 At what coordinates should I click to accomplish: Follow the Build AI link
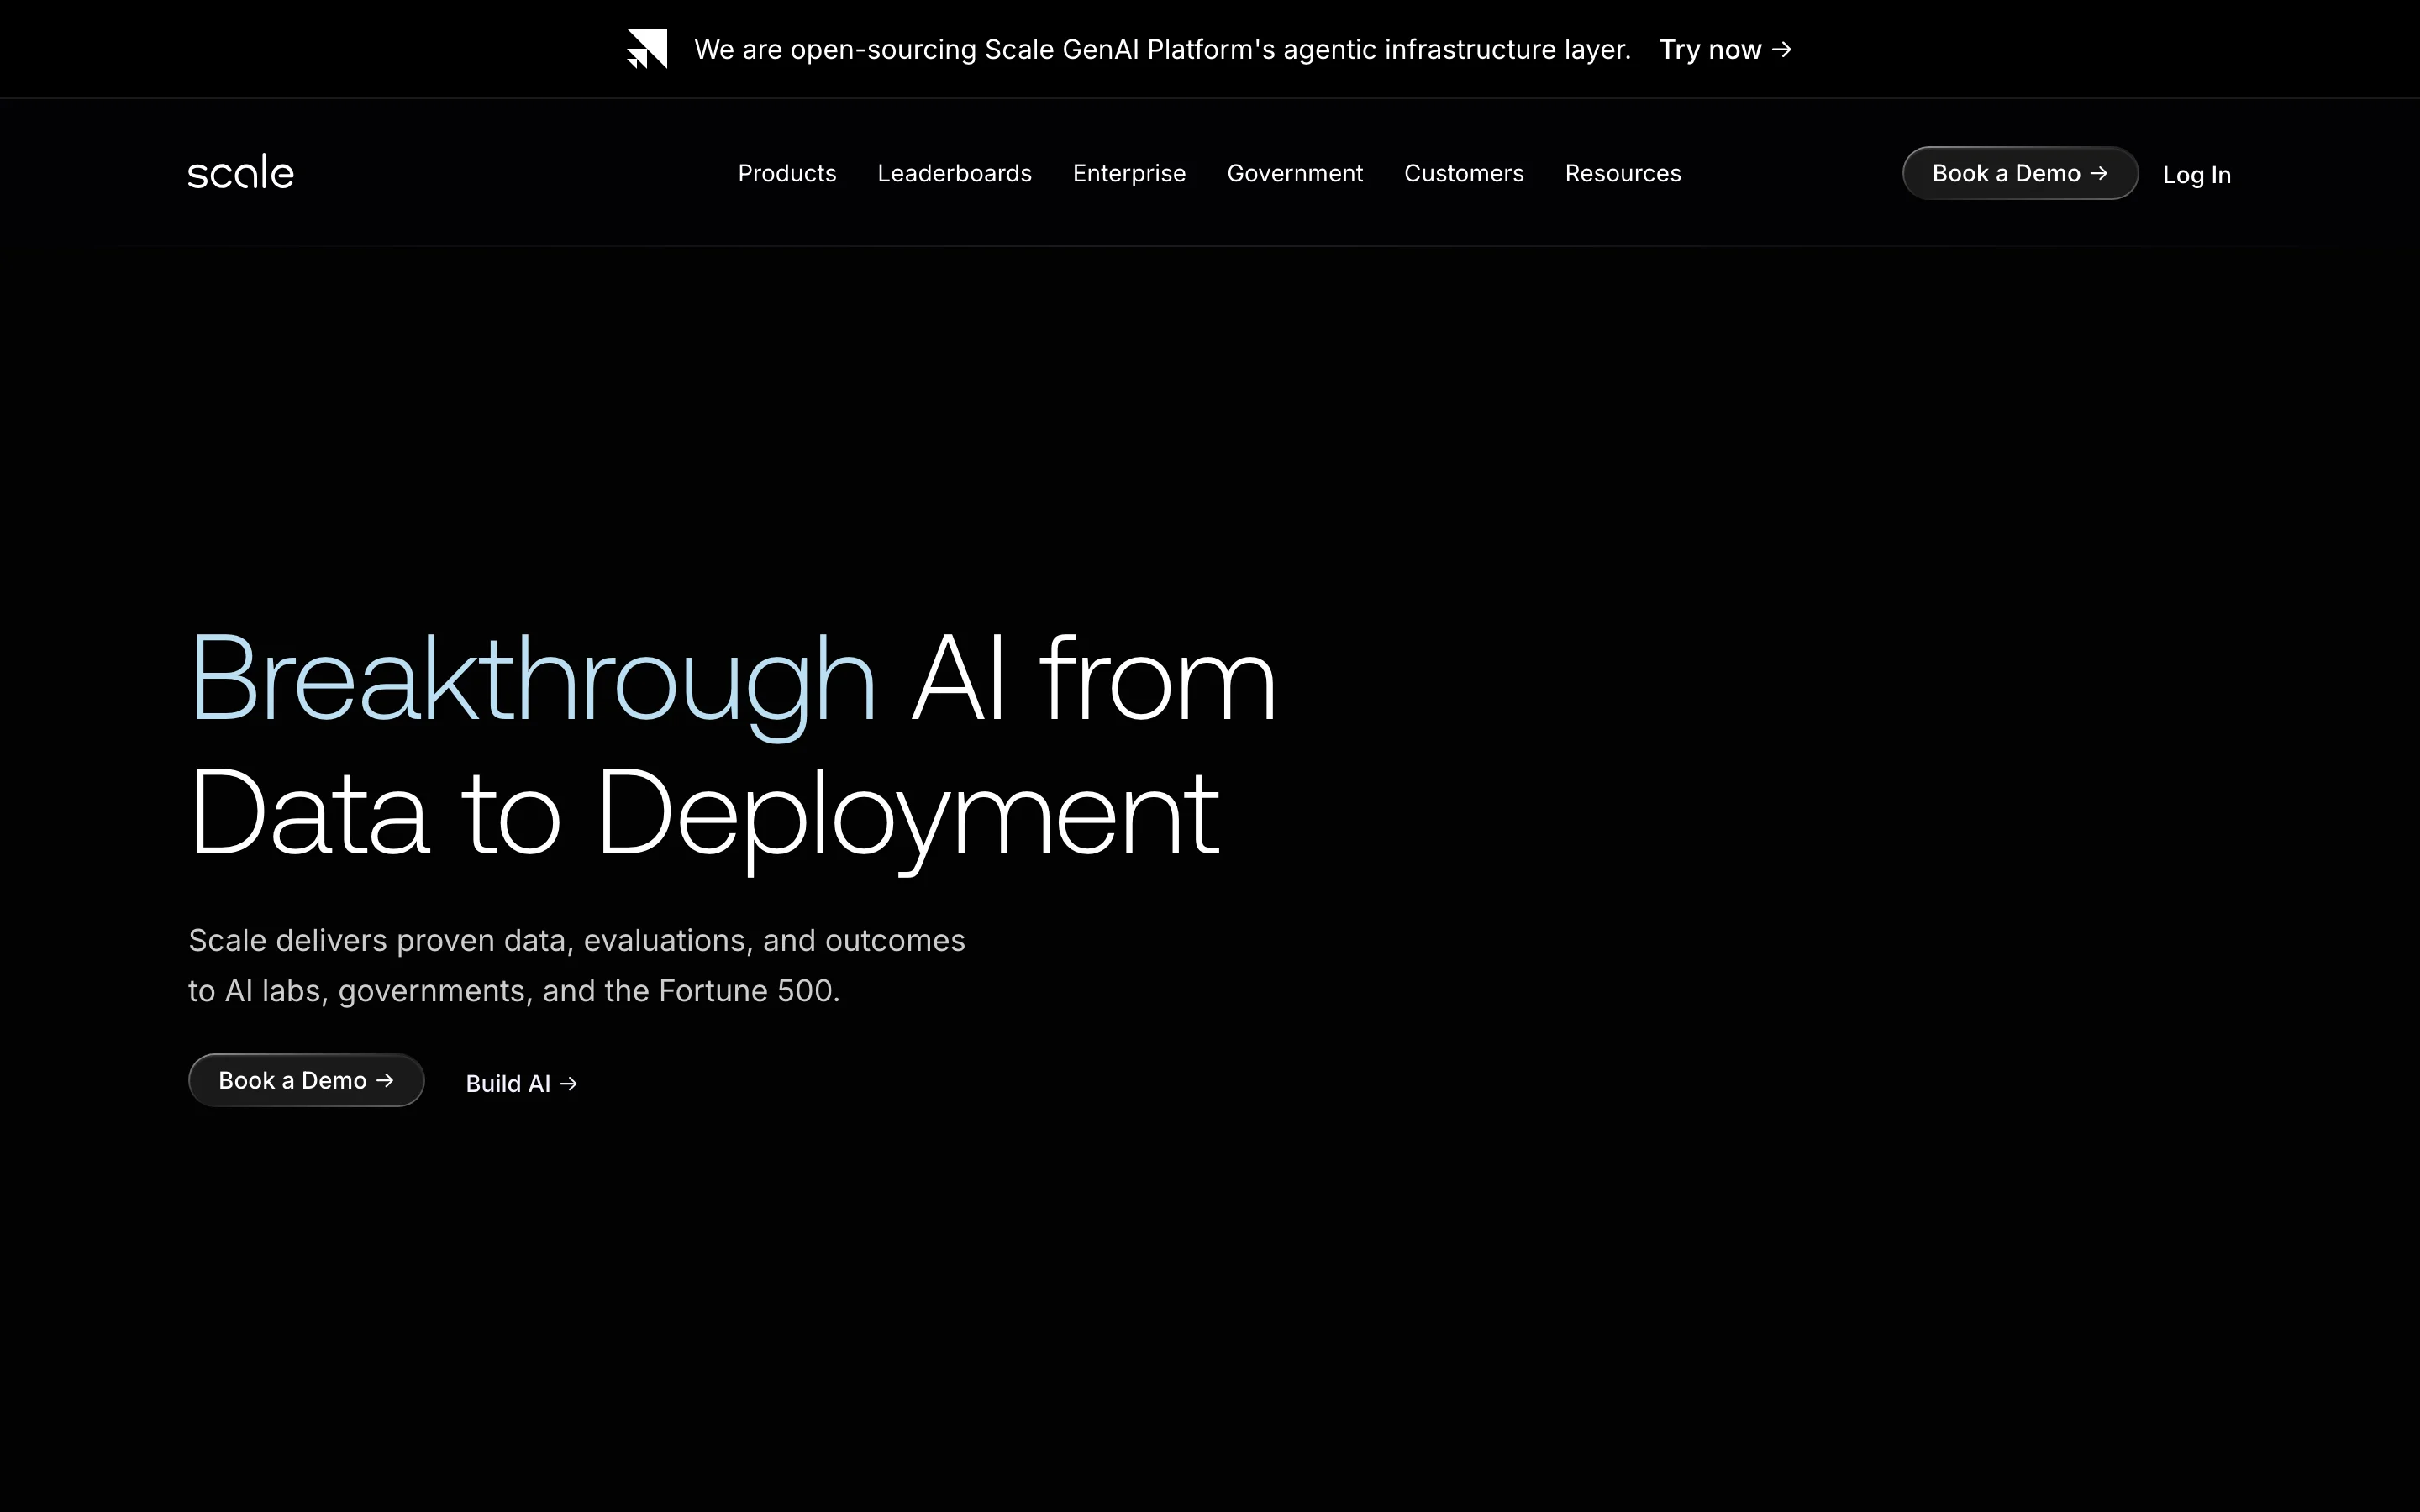[508, 1084]
